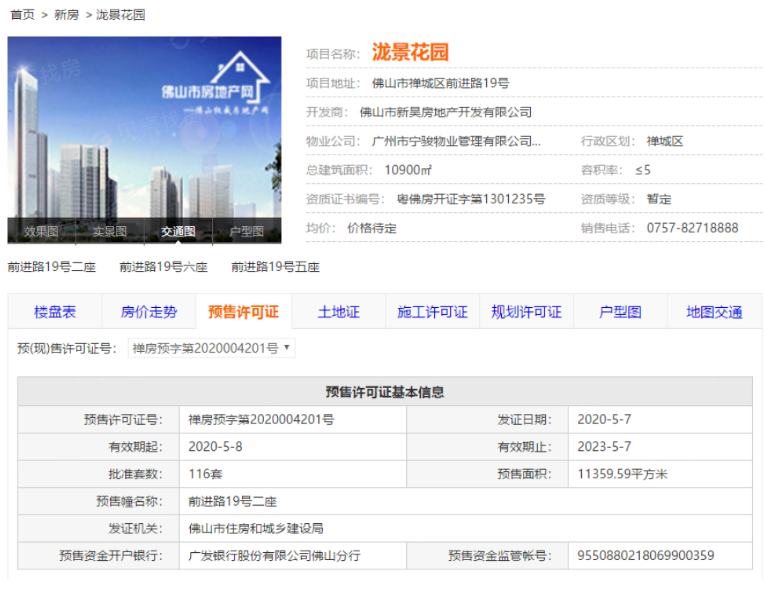Open the 首页 breadcrumb link
766x594 pixels.
point(22,15)
